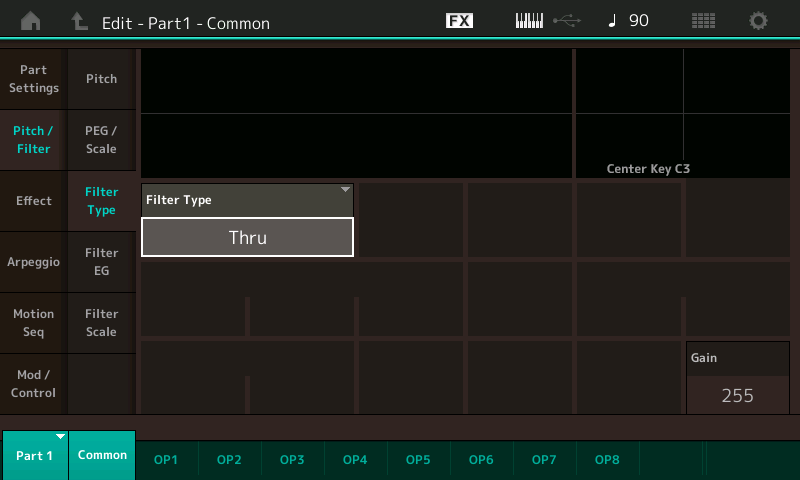Open the Filter Type dropdown
This screenshot has width=800, height=480.
[247, 199]
